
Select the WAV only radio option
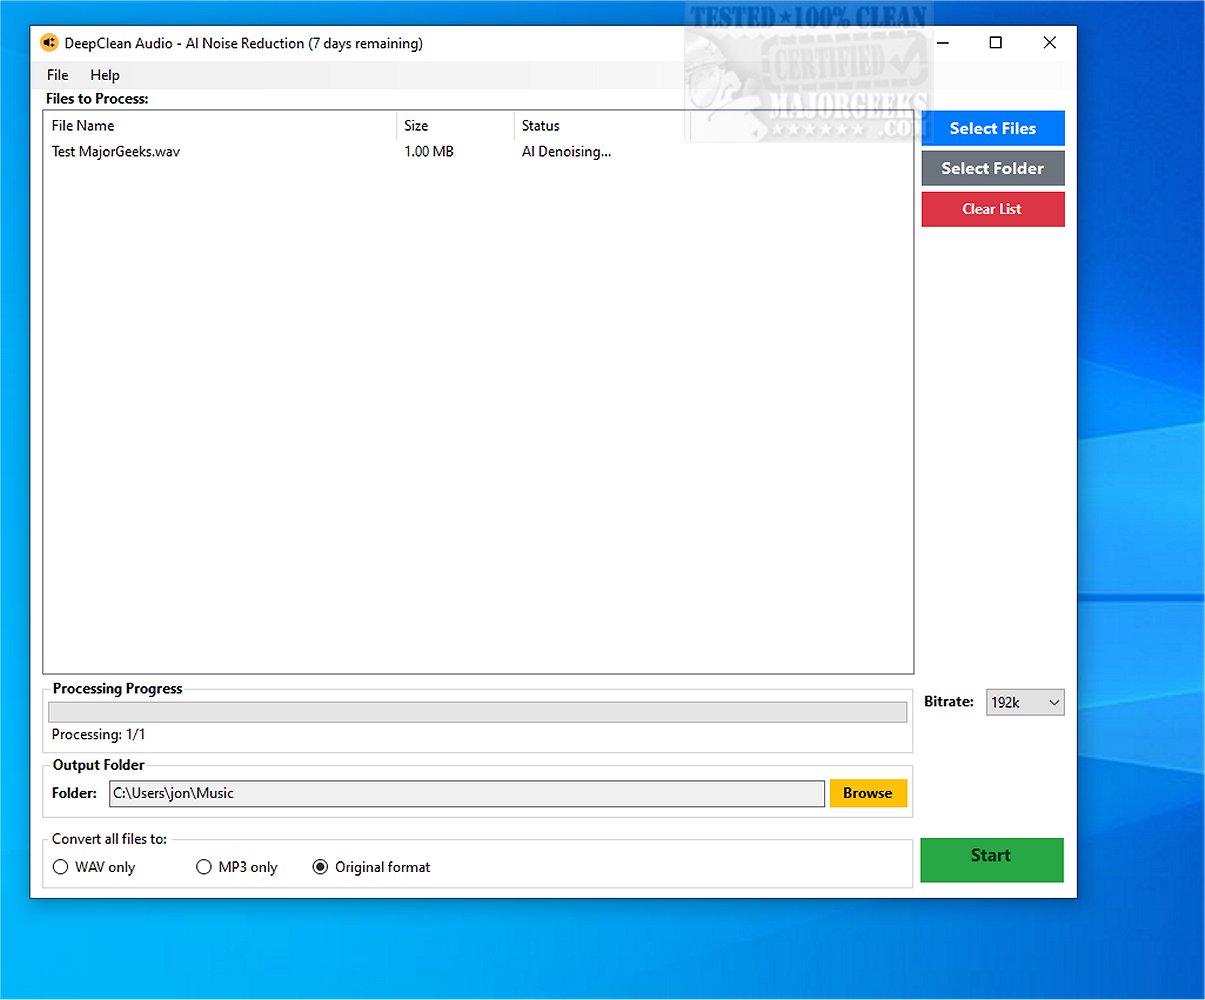(94, 867)
